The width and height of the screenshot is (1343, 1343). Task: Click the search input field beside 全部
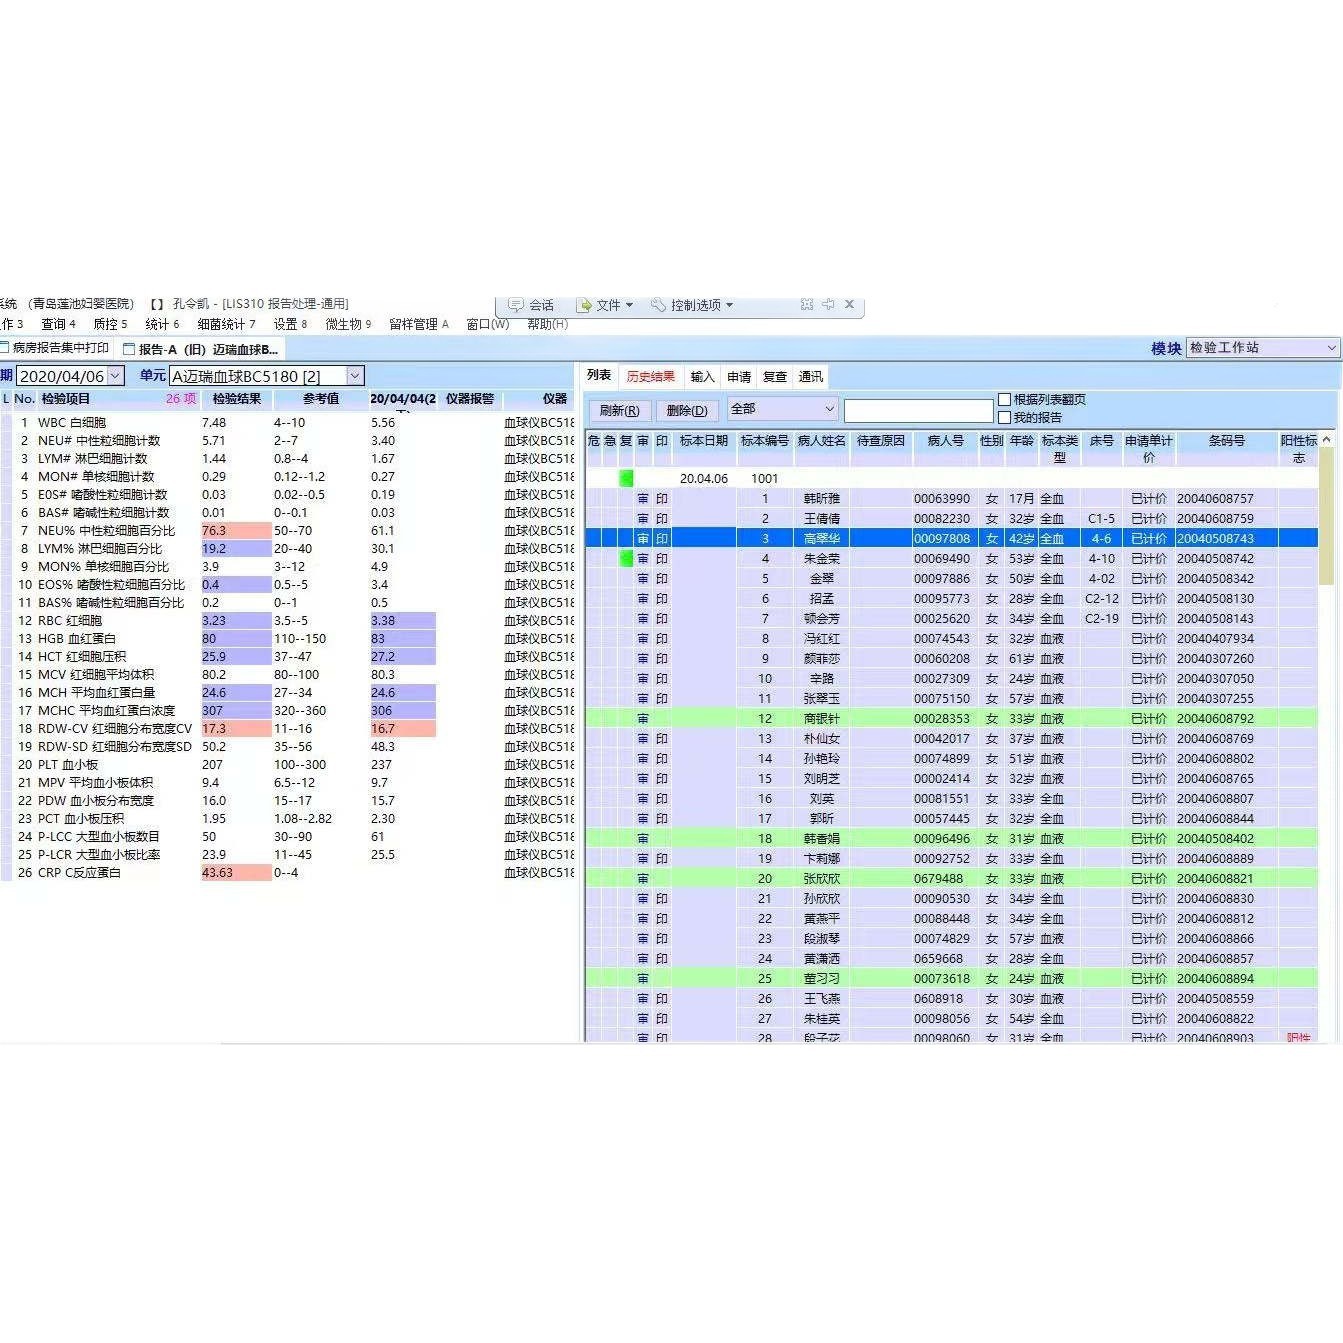click(918, 410)
